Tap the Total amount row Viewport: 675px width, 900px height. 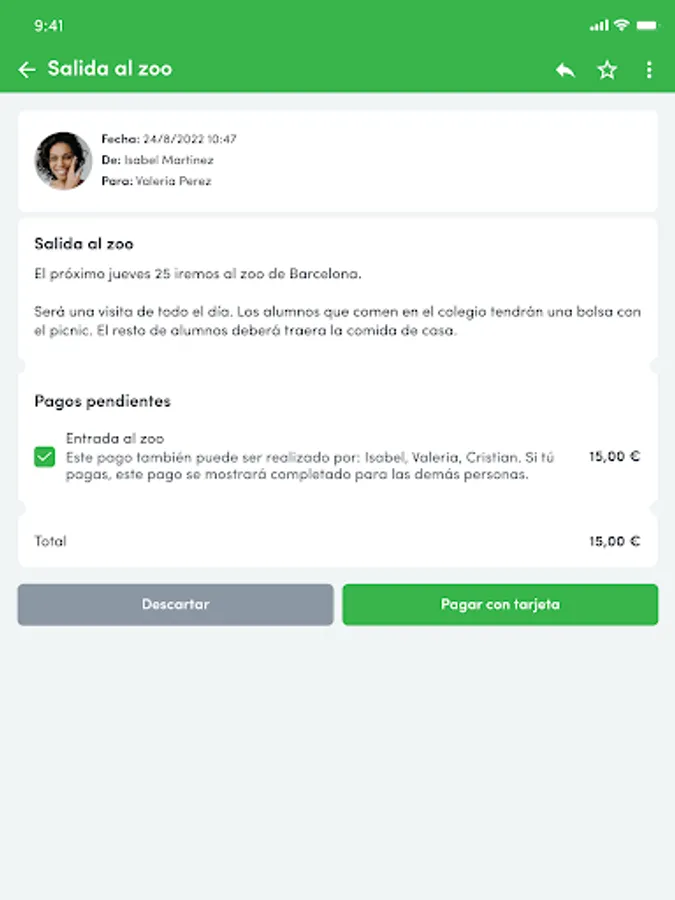coord(337,541)
